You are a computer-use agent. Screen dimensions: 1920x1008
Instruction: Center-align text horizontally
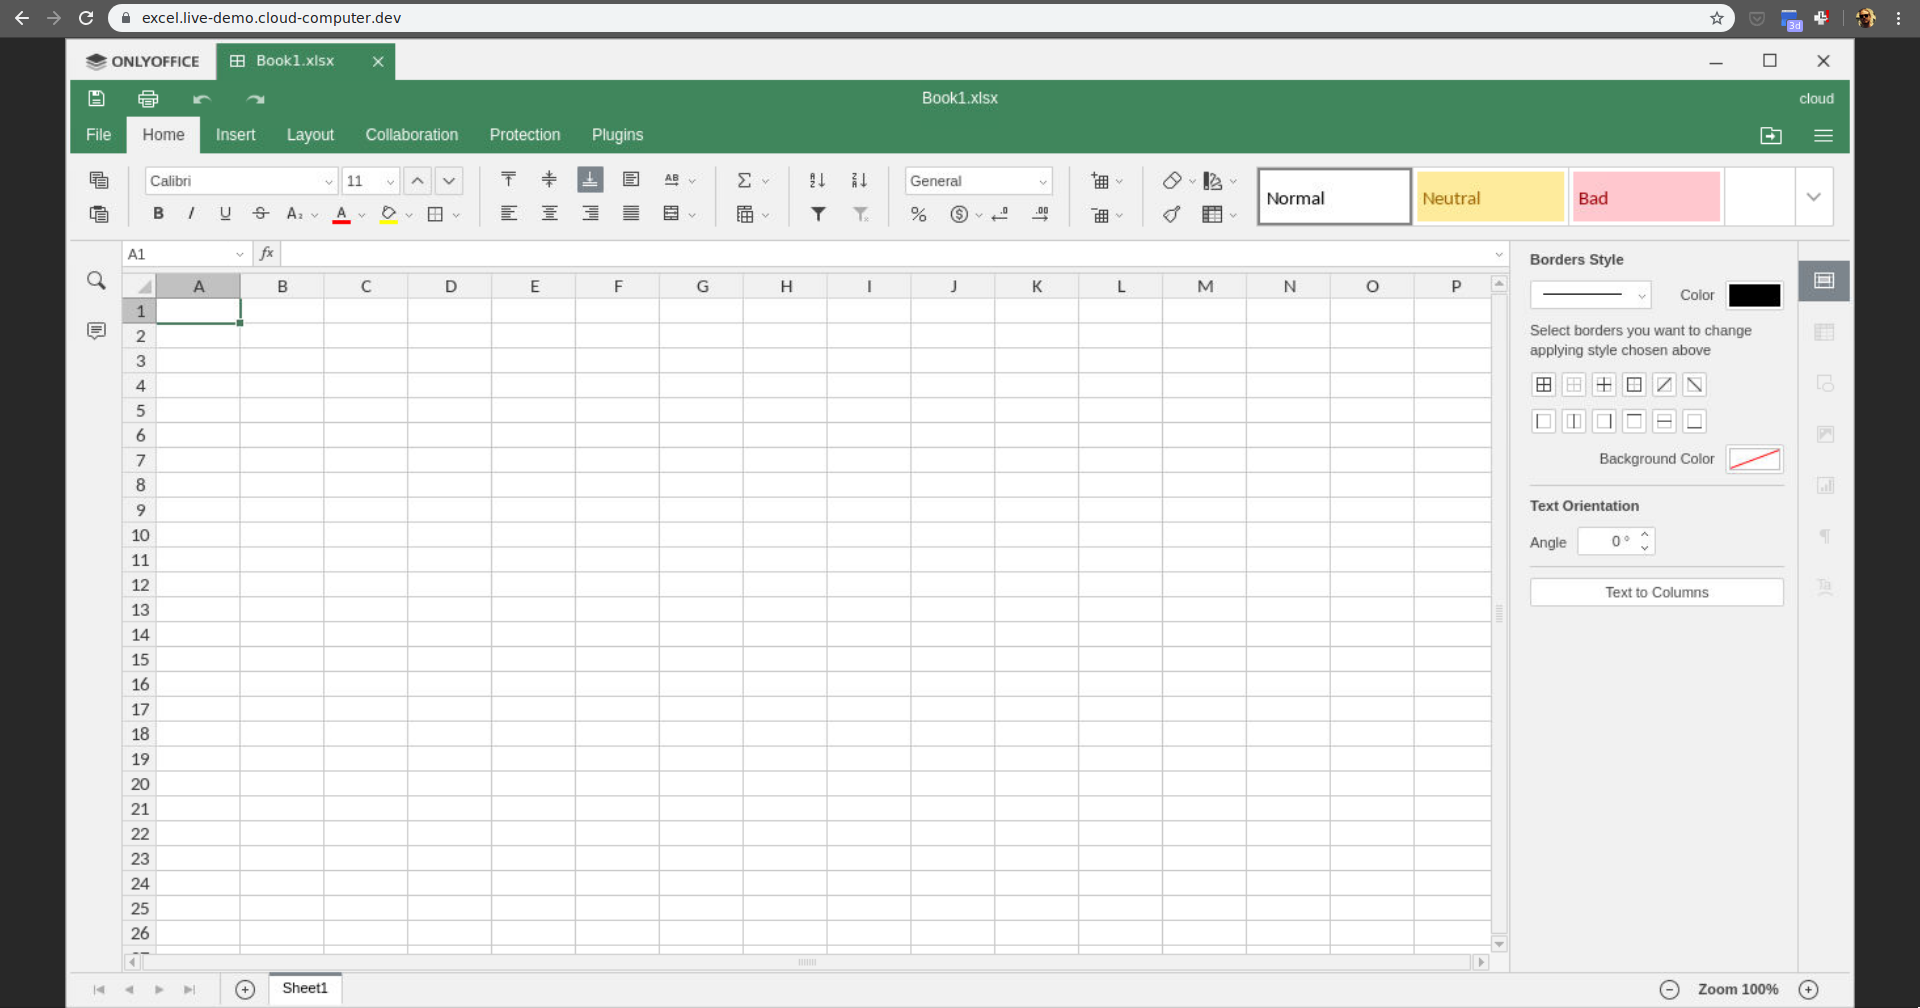(x=549, y=214)
